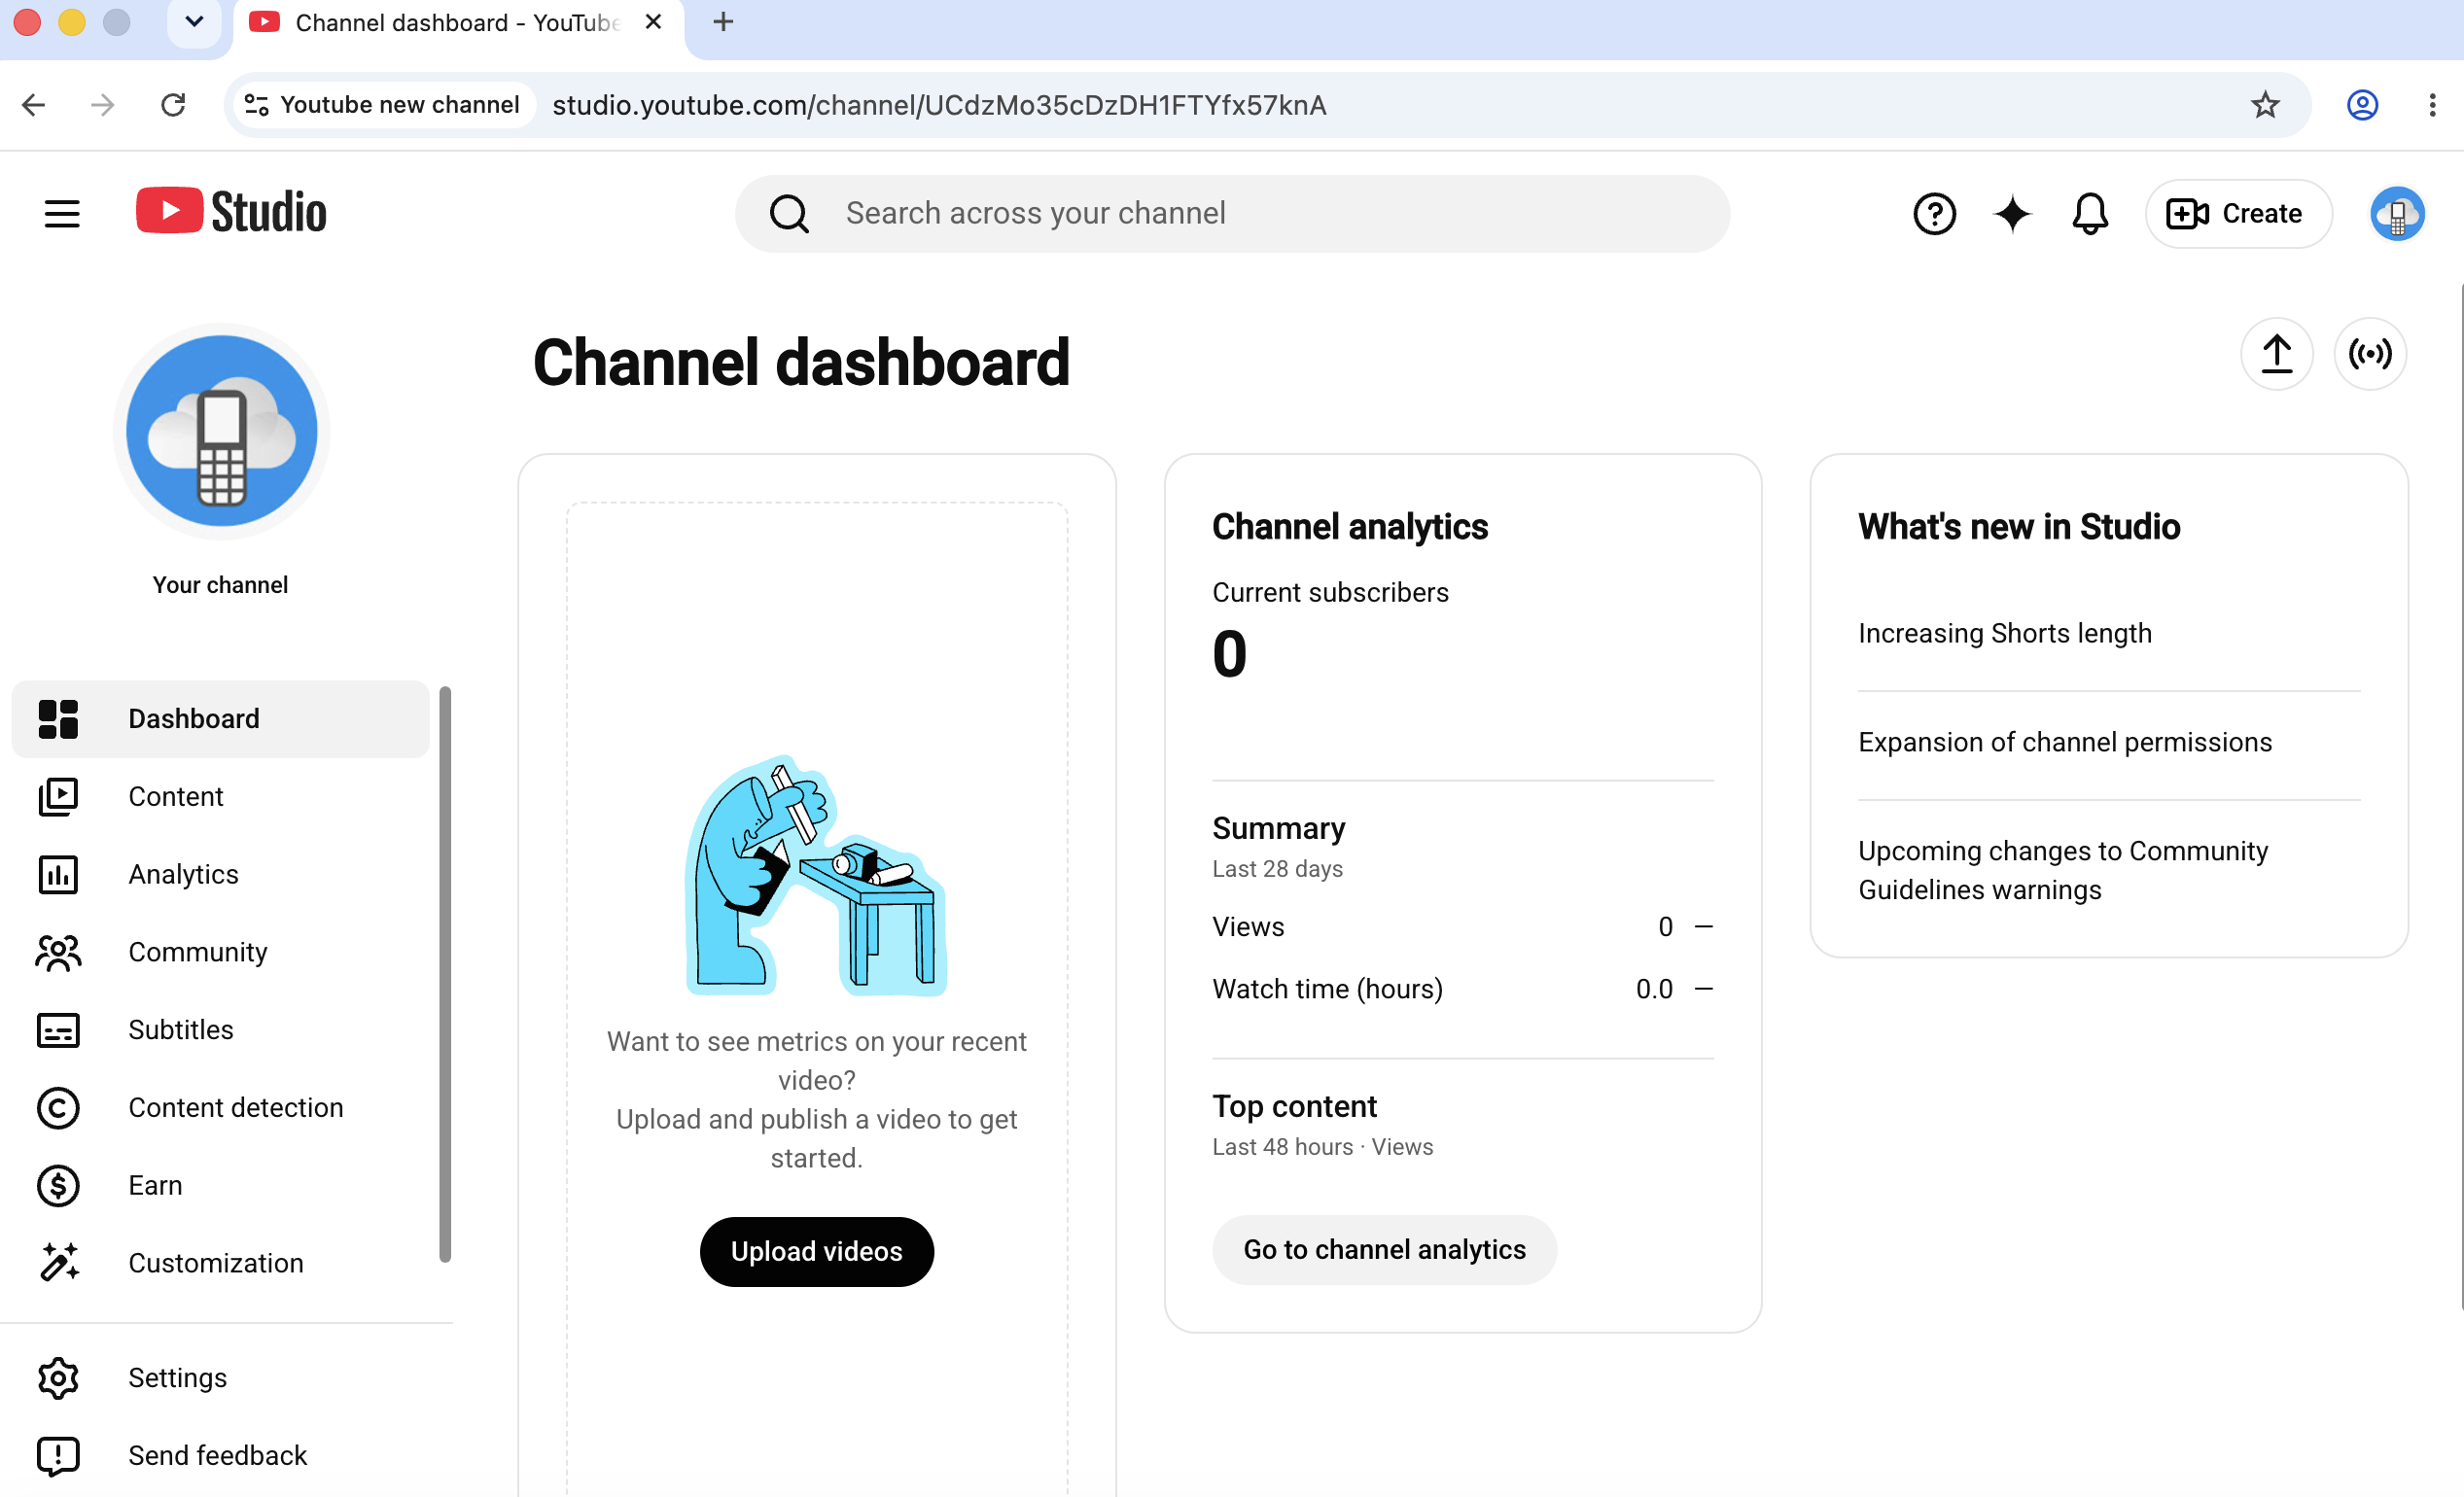Click the 'Your channel' label
Viewport: 2464px width, 1497px height.
click(x=220, y=585)
